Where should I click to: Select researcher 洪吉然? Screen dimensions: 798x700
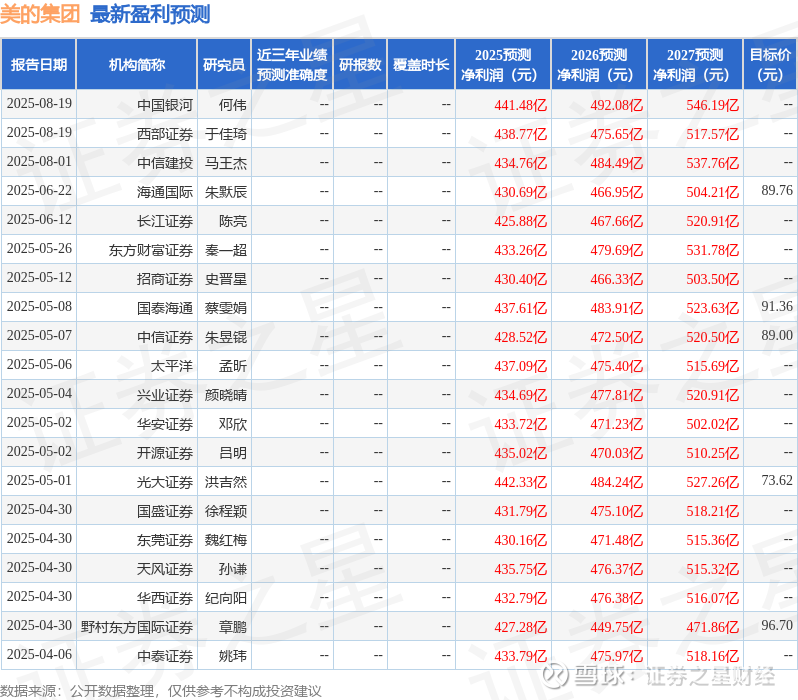pyautogui.click(x=226, y=482)
